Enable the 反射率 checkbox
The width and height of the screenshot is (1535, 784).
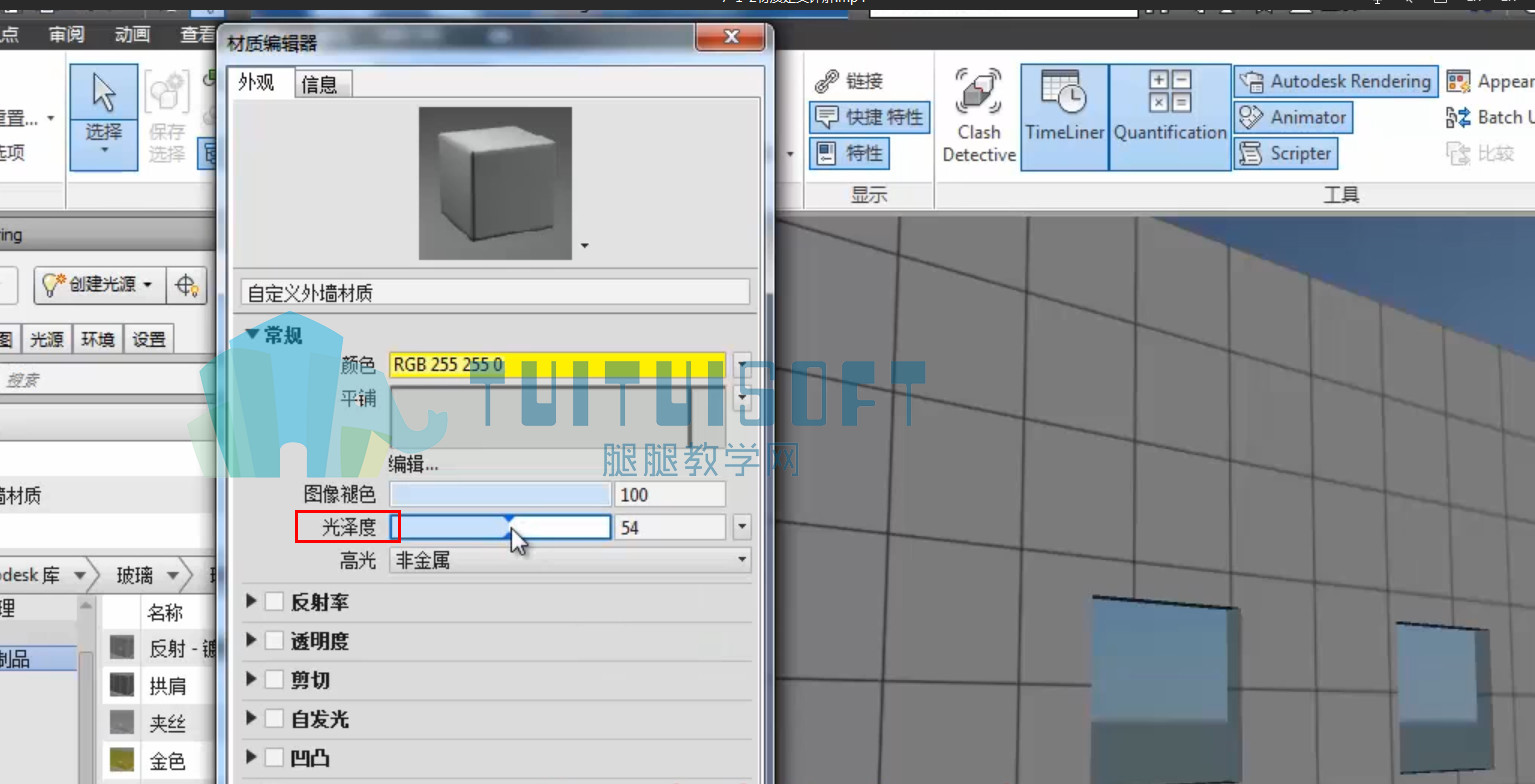click(274, 602)
